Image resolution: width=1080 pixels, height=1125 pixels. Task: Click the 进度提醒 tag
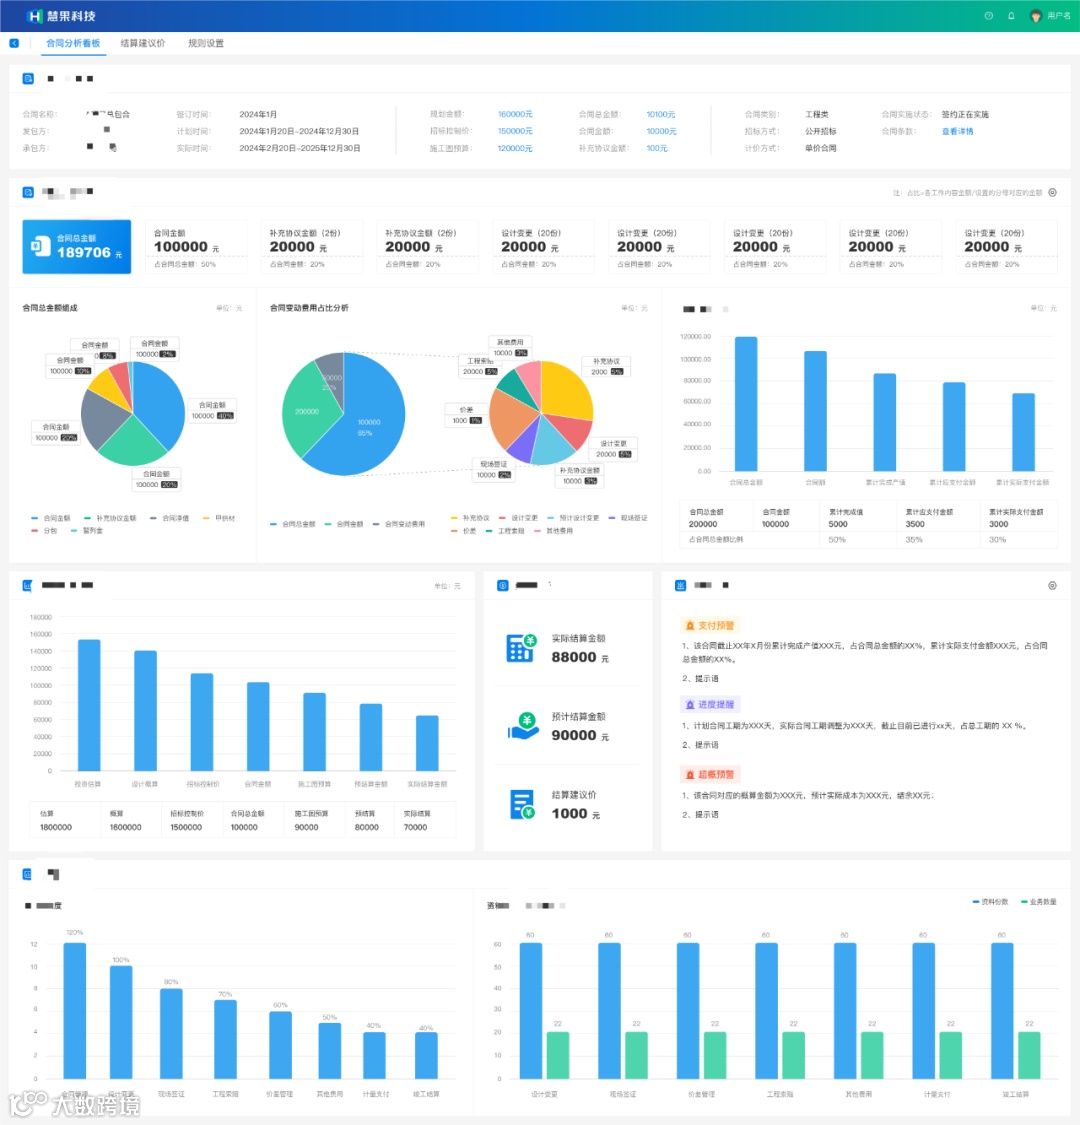[710, 705]
